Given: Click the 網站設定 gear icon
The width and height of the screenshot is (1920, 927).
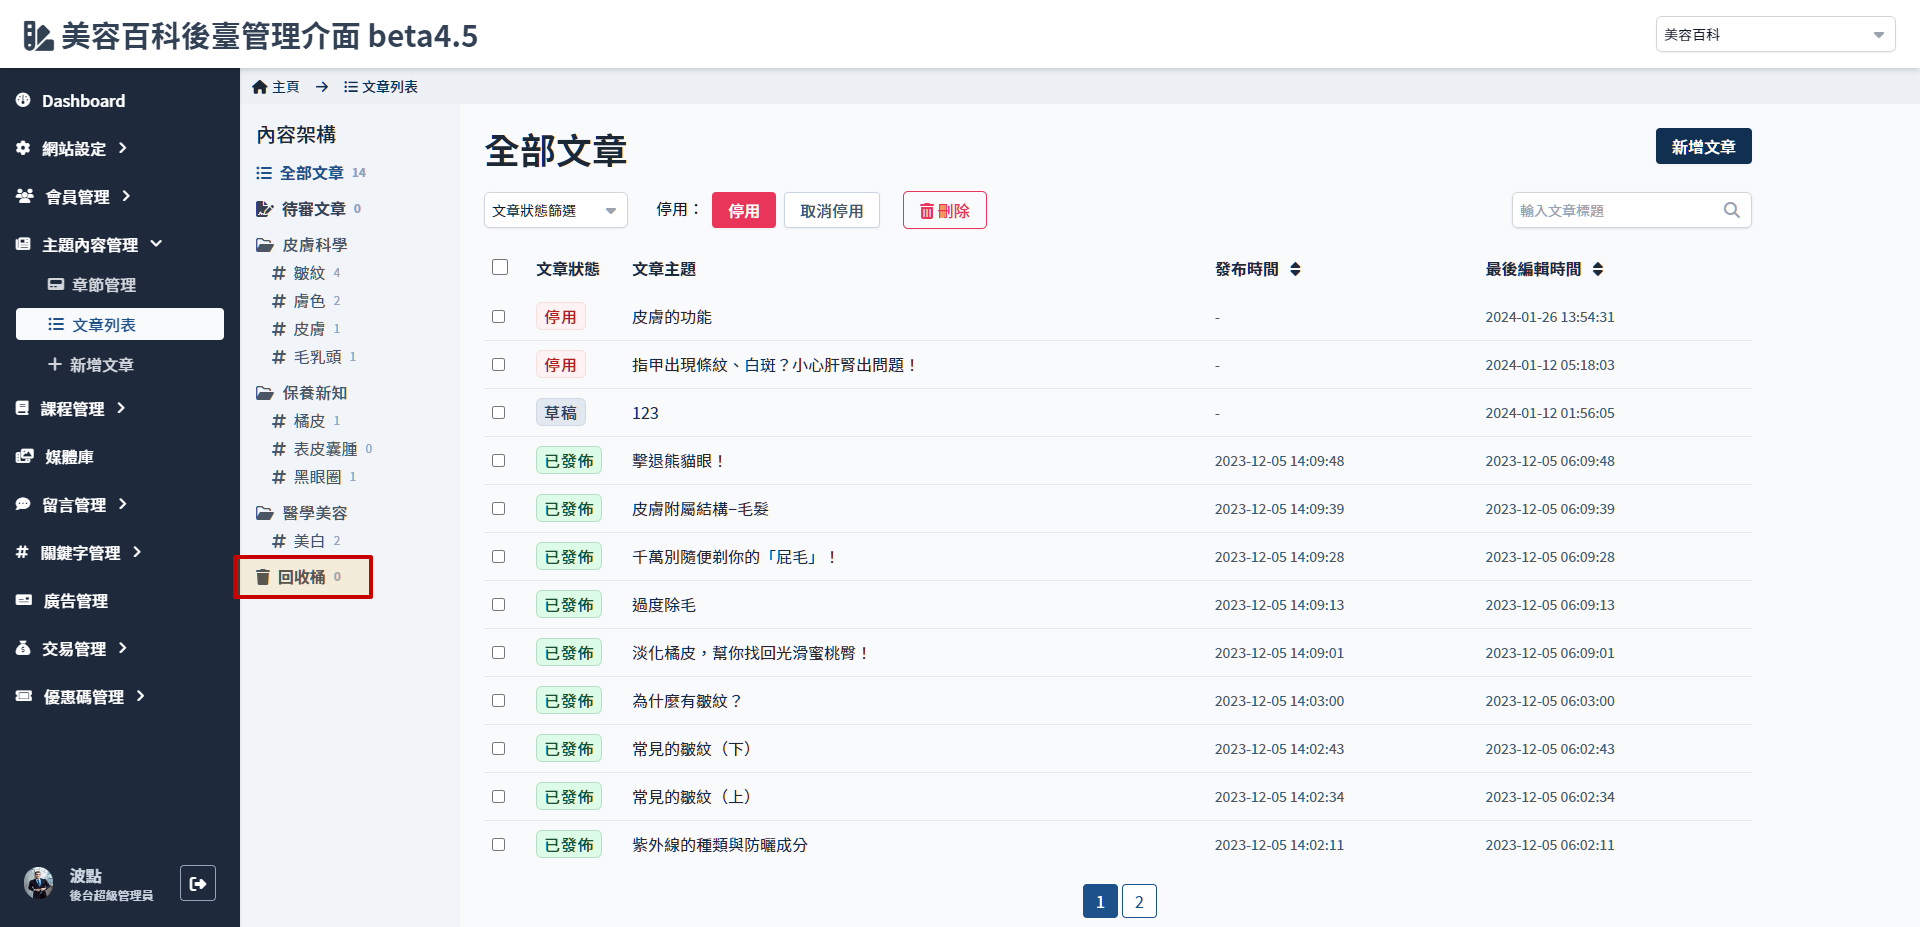Looking at the screenshot, I should click(x=23, y=148).
